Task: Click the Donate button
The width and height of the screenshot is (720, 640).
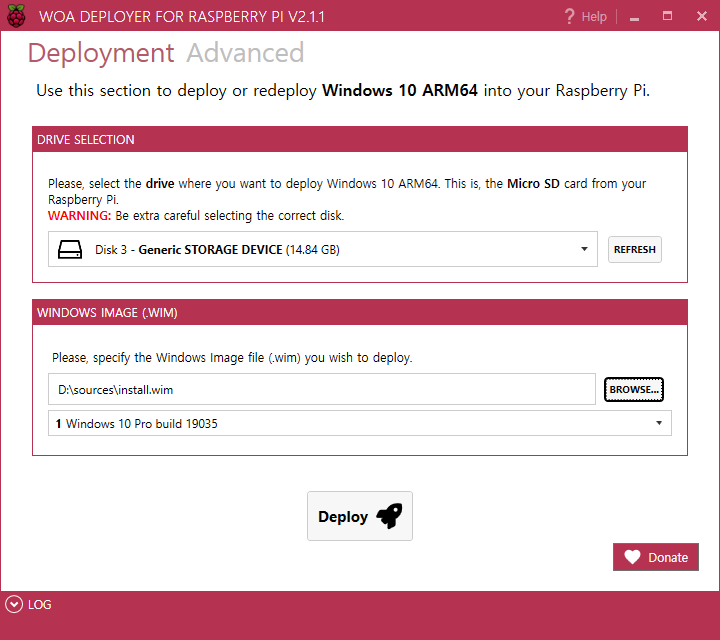Action: (656, 557)
